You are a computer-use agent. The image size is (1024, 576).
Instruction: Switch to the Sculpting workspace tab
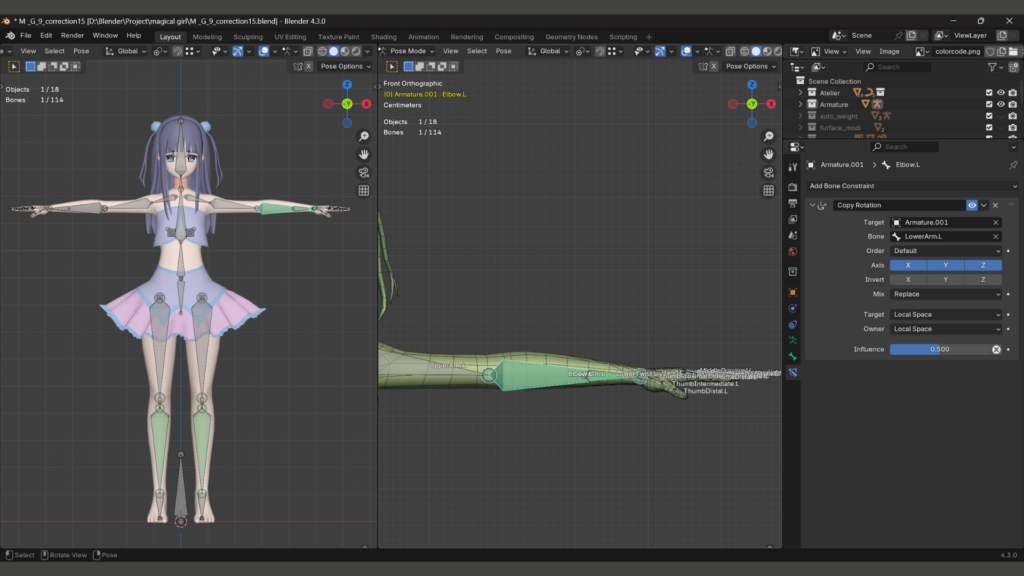247,37
